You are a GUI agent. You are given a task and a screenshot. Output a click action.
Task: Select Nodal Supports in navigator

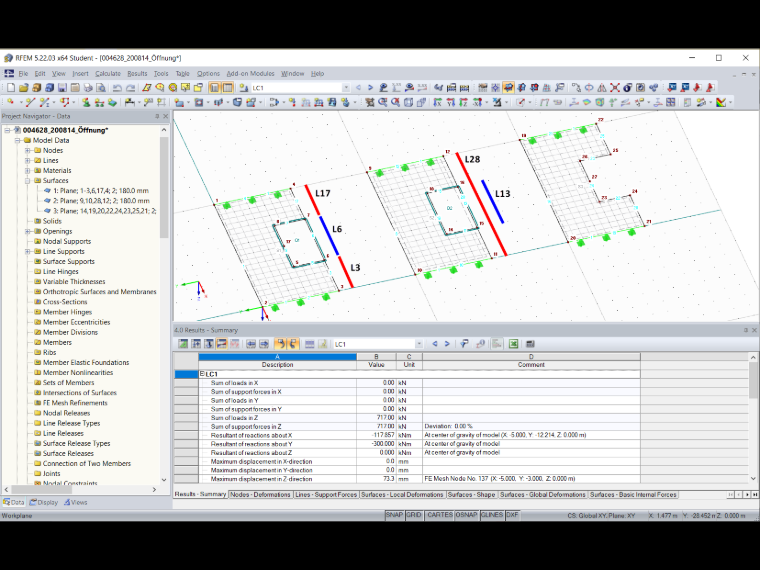coord(67,241)
